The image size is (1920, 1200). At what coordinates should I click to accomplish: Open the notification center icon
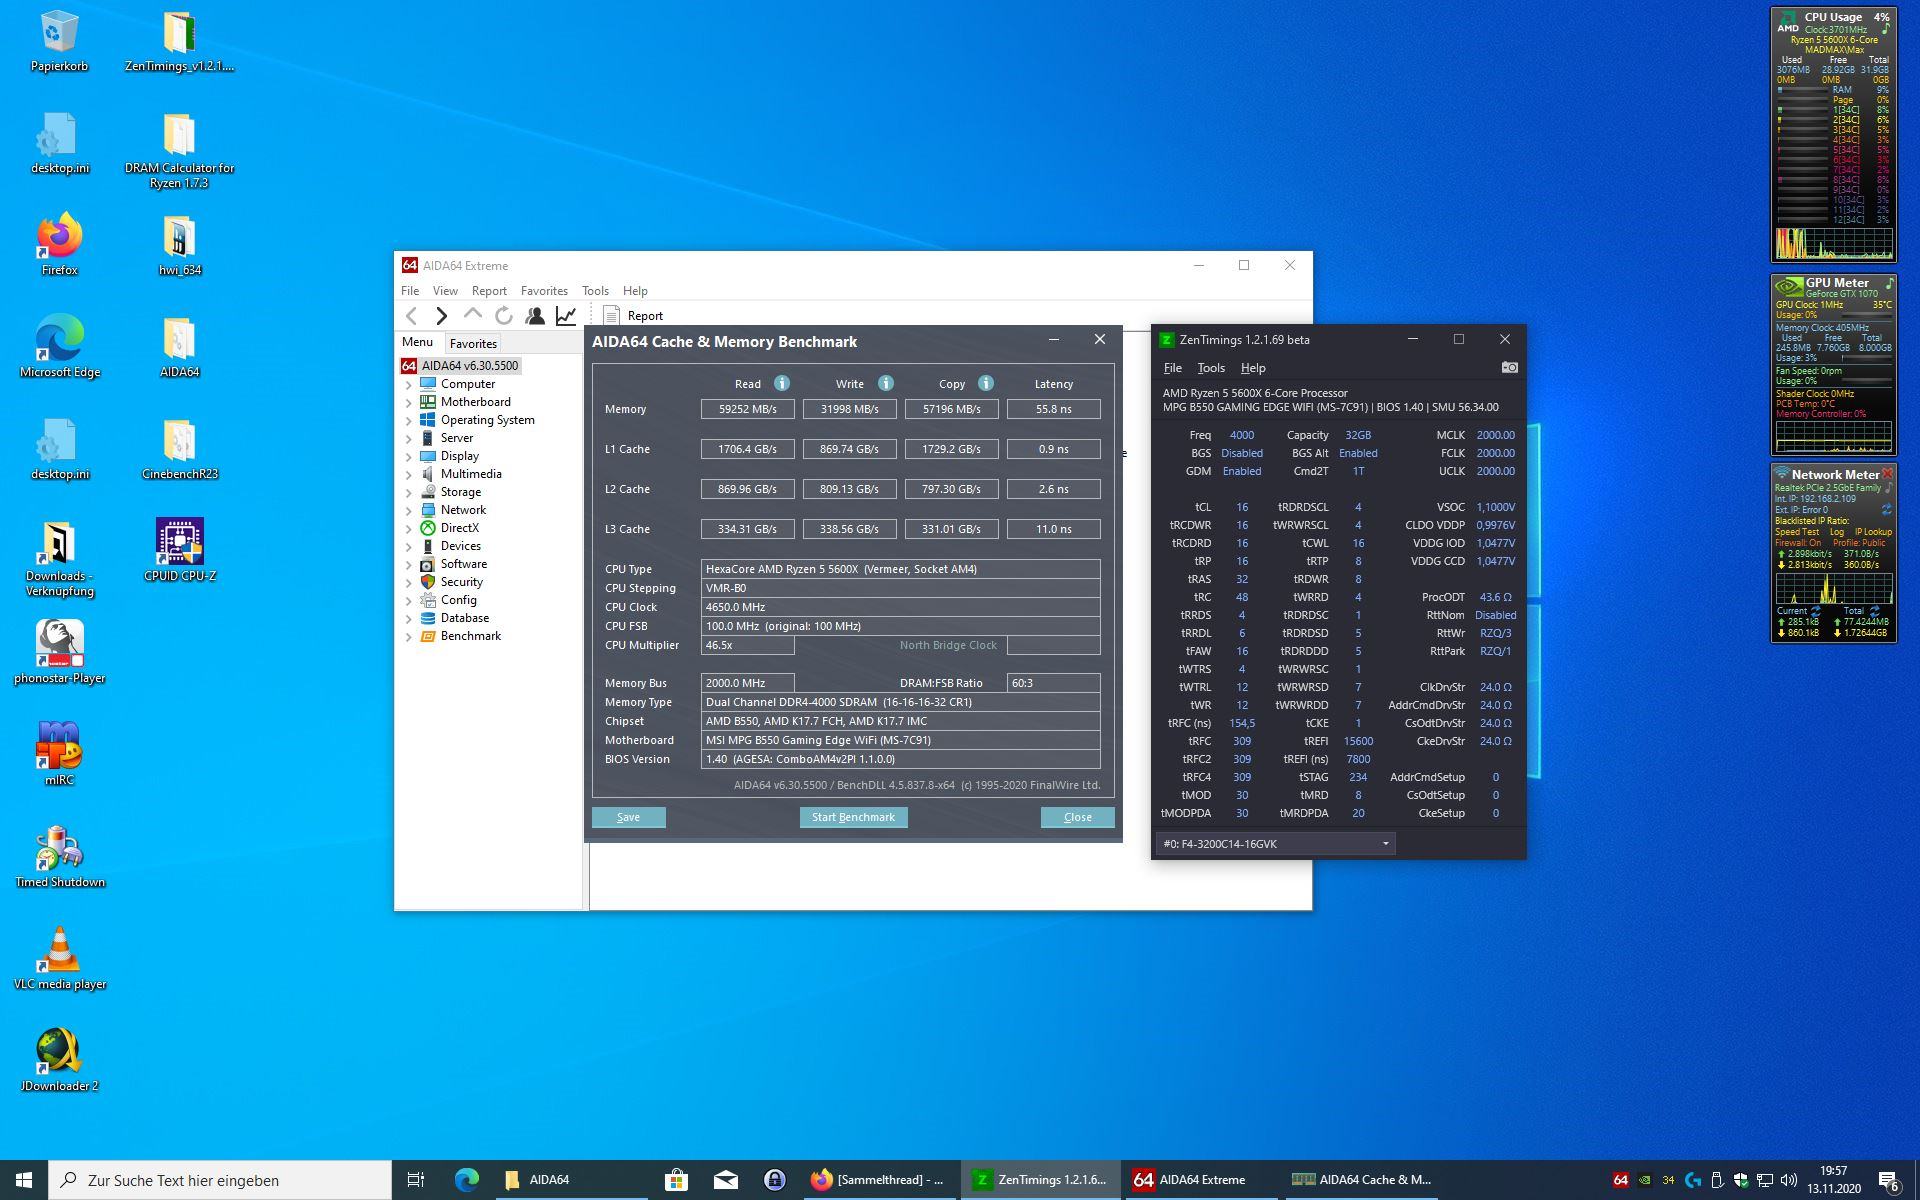pyautogui.click(x=1888, y=1181)
